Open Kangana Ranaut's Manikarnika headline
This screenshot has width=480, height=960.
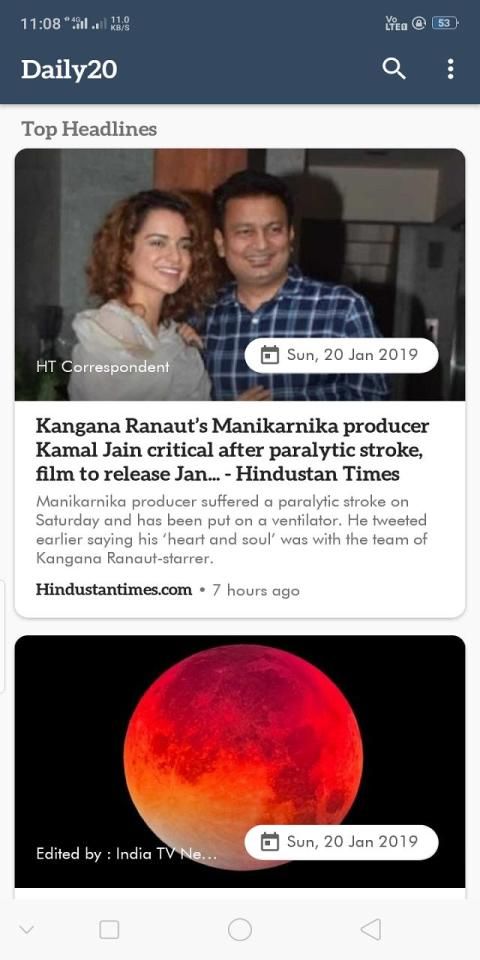pyautogui.click(x=233, y=449)
